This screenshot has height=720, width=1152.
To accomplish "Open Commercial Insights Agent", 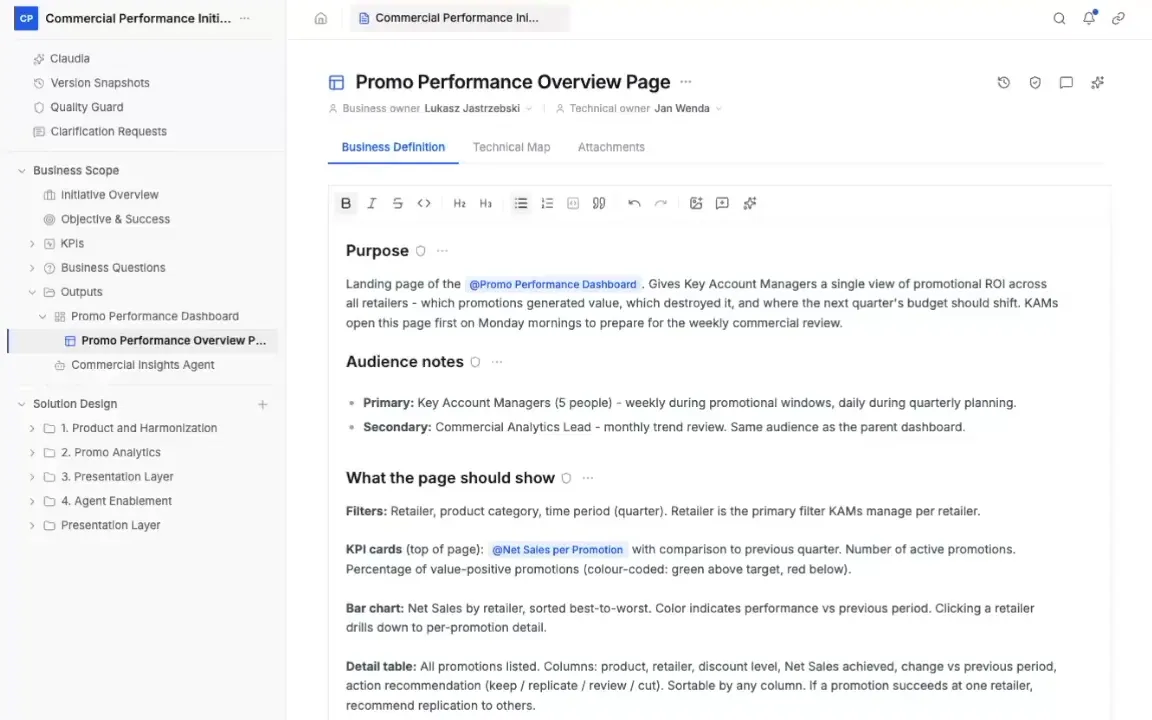I will 143,364.
